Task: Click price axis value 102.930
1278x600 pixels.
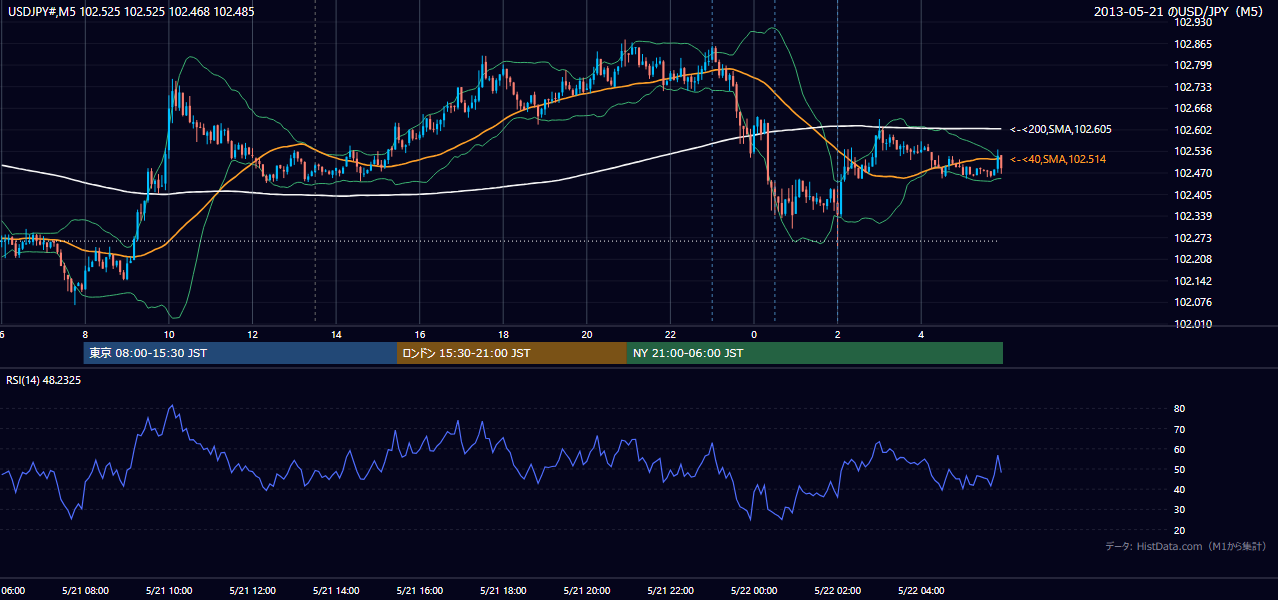Action: coord(1193,23)
